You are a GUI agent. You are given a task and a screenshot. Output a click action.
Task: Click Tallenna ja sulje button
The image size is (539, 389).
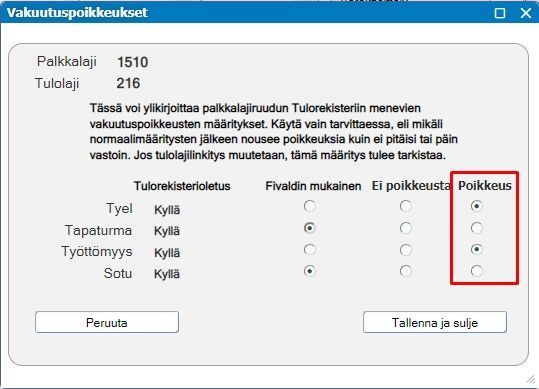pos(435,322)
